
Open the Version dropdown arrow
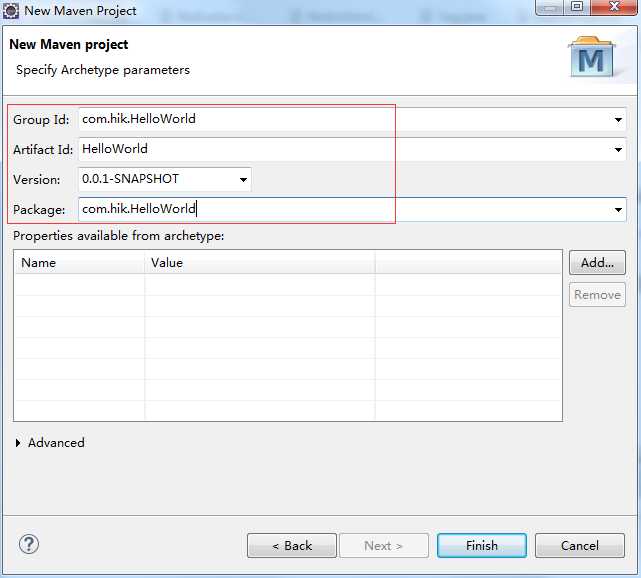point(243,179)
